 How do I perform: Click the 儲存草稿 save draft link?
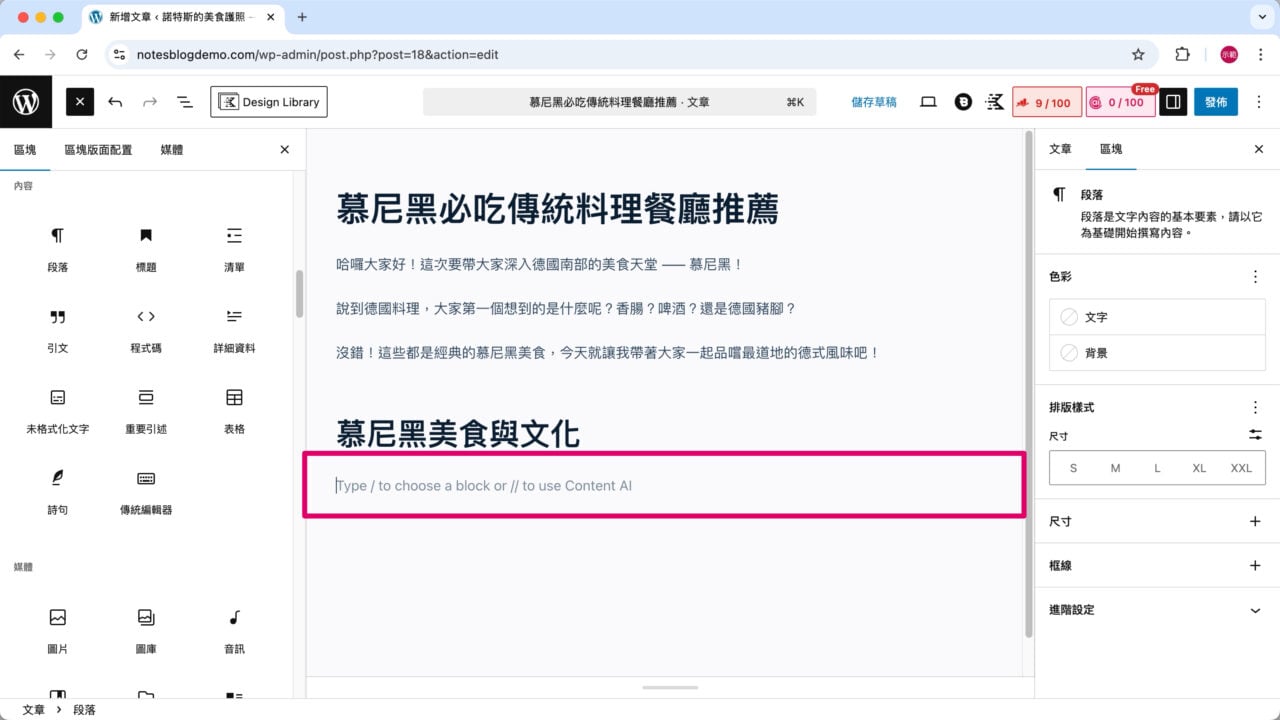[x=873, y=101]
